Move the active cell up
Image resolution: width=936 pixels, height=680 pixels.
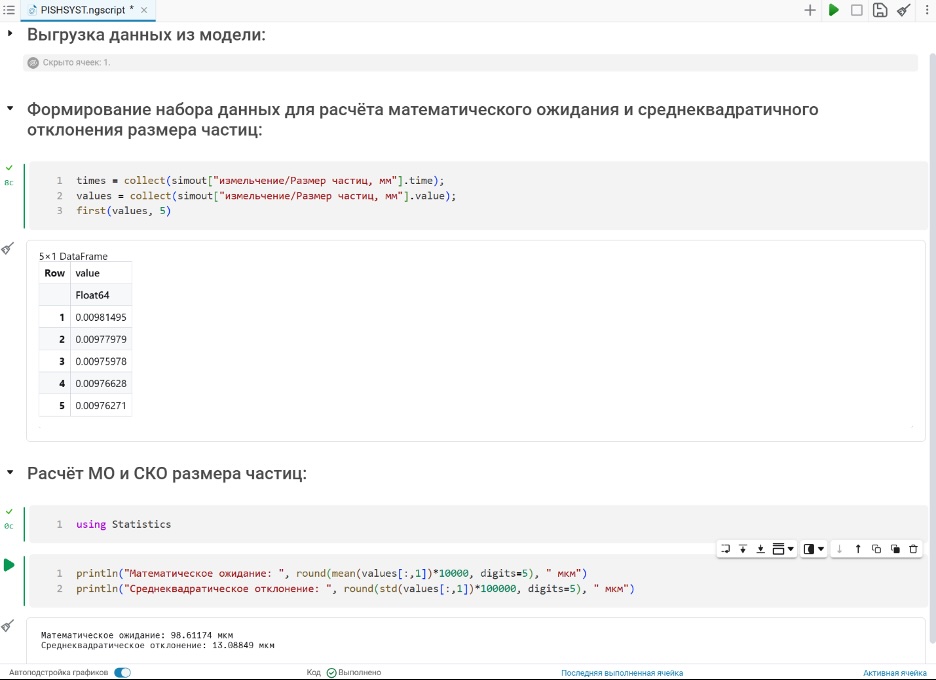click(x=858, y=549)
